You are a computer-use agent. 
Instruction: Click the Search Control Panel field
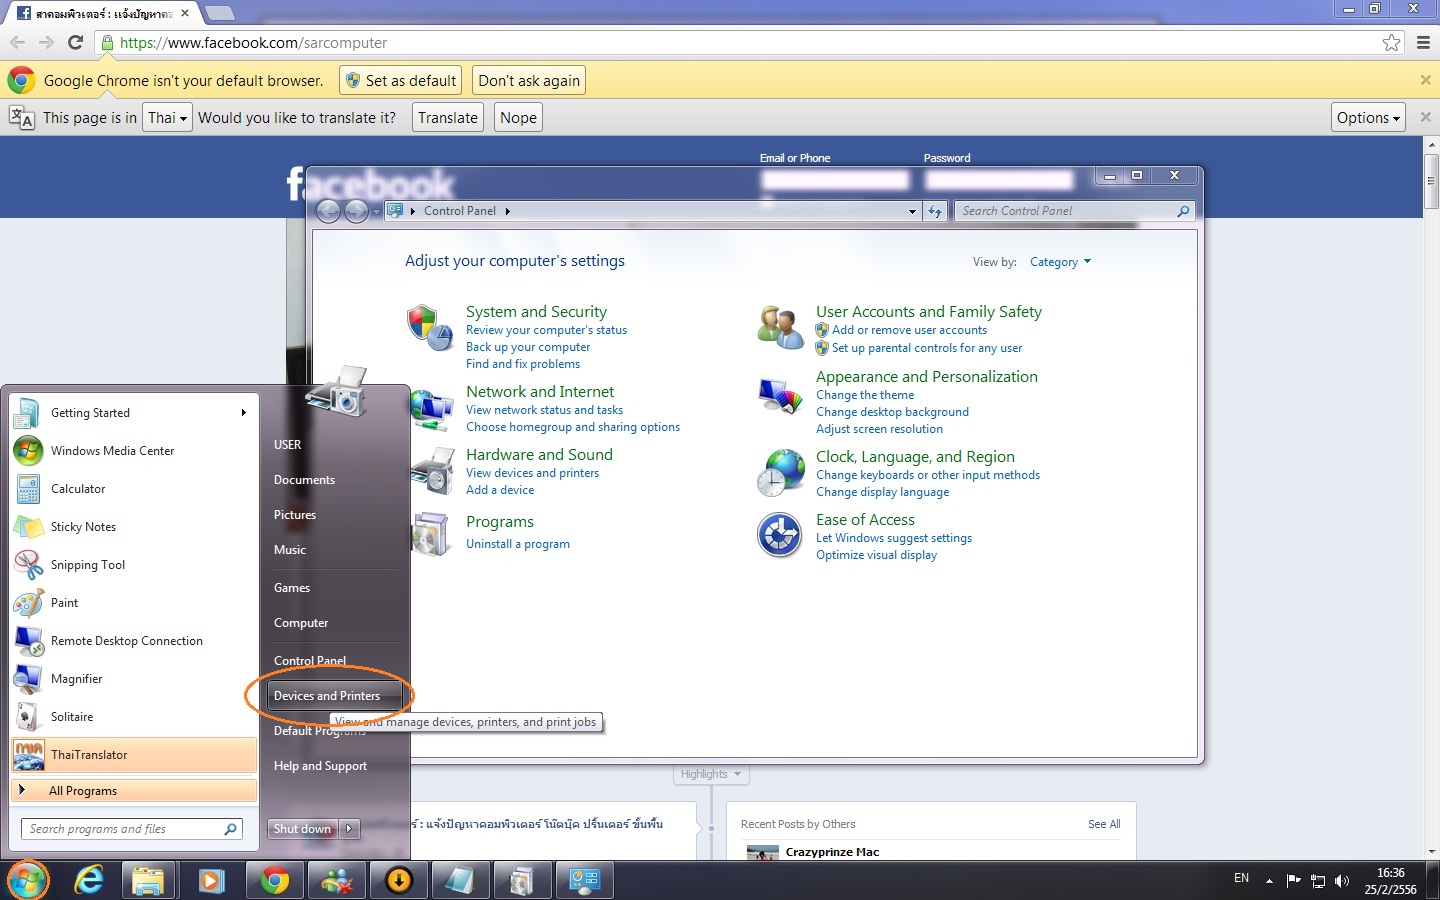point(1074,211)
